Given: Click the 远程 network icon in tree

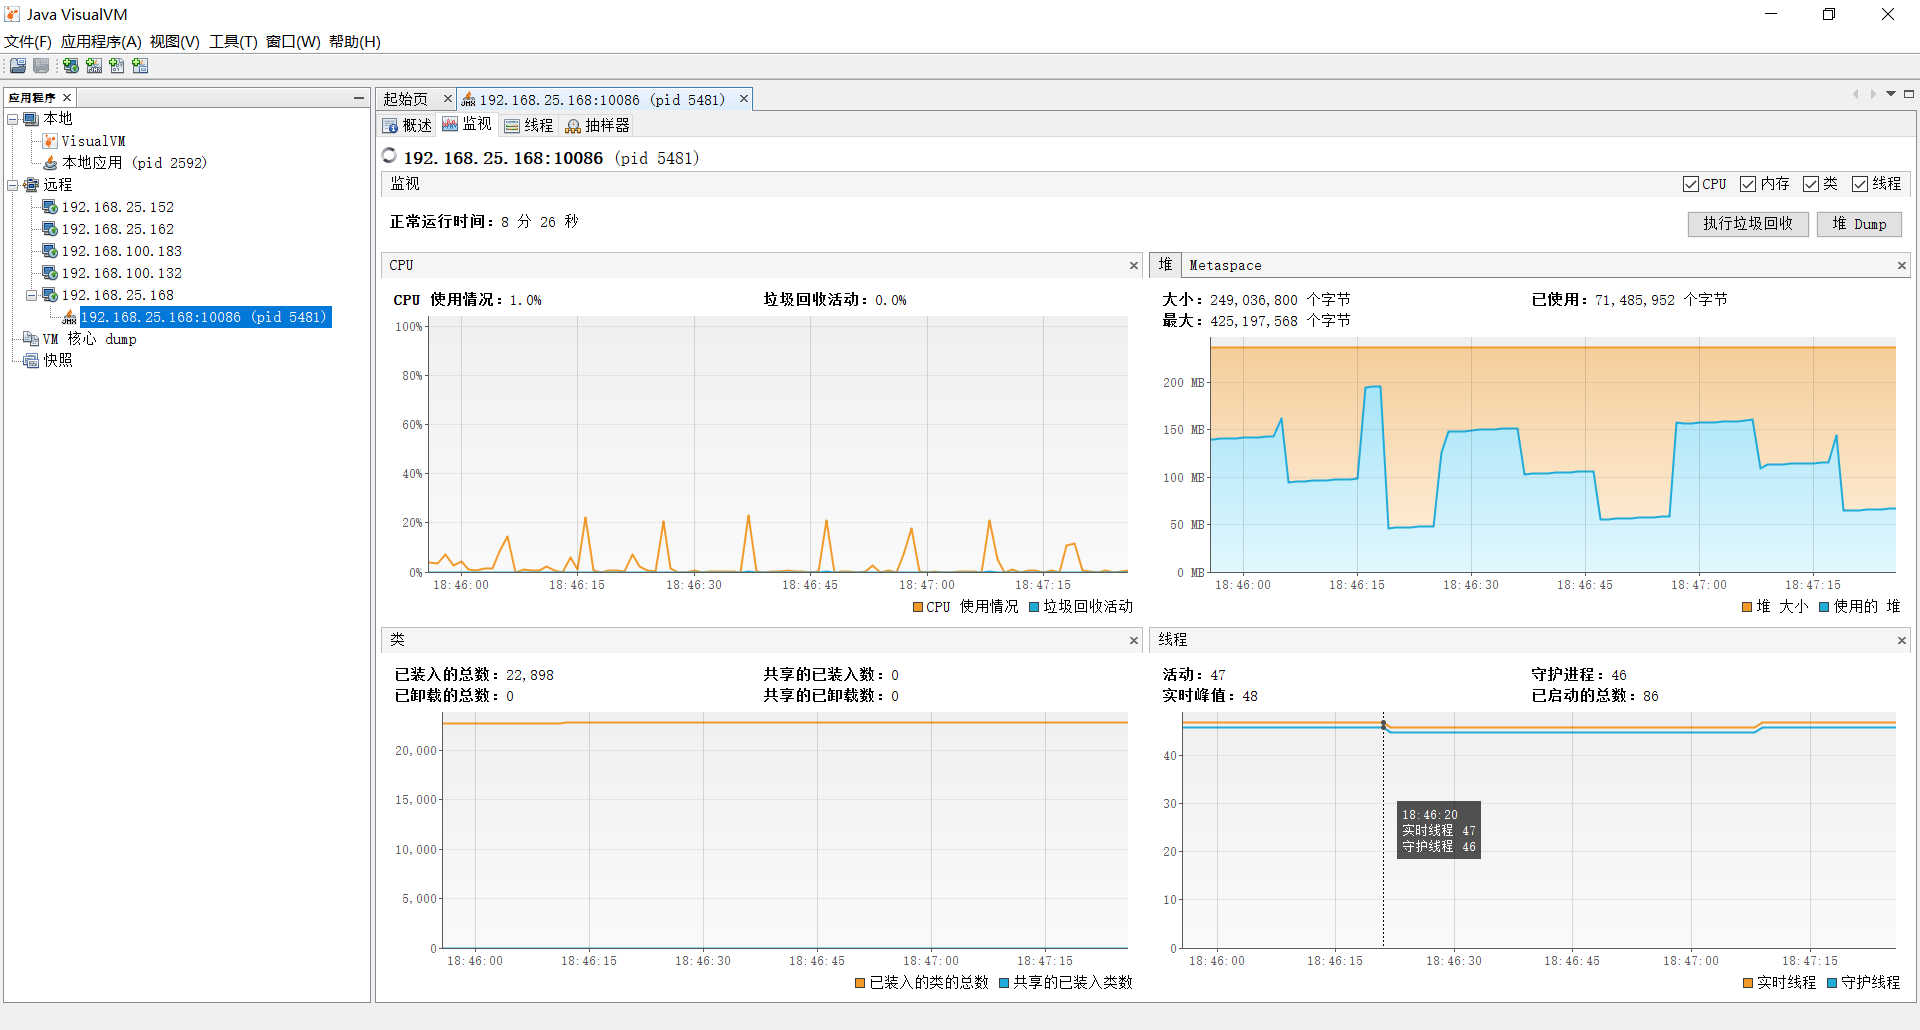Looking at the screenshot, I should point(31,185).
